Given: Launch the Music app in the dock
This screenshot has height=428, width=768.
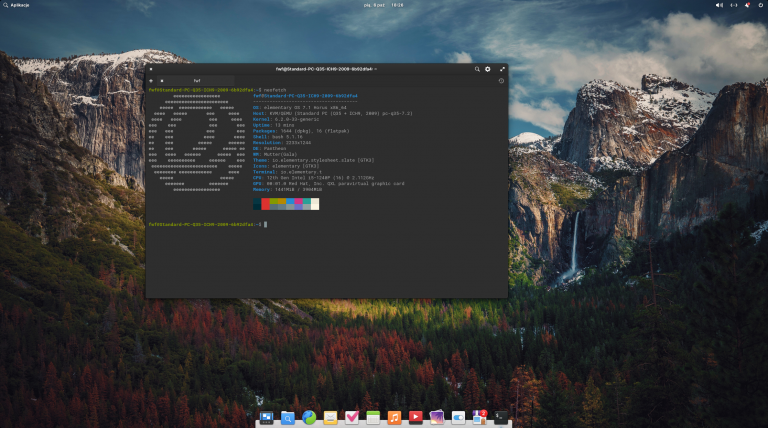Looking at the screenshot, I should pos(394,417).
